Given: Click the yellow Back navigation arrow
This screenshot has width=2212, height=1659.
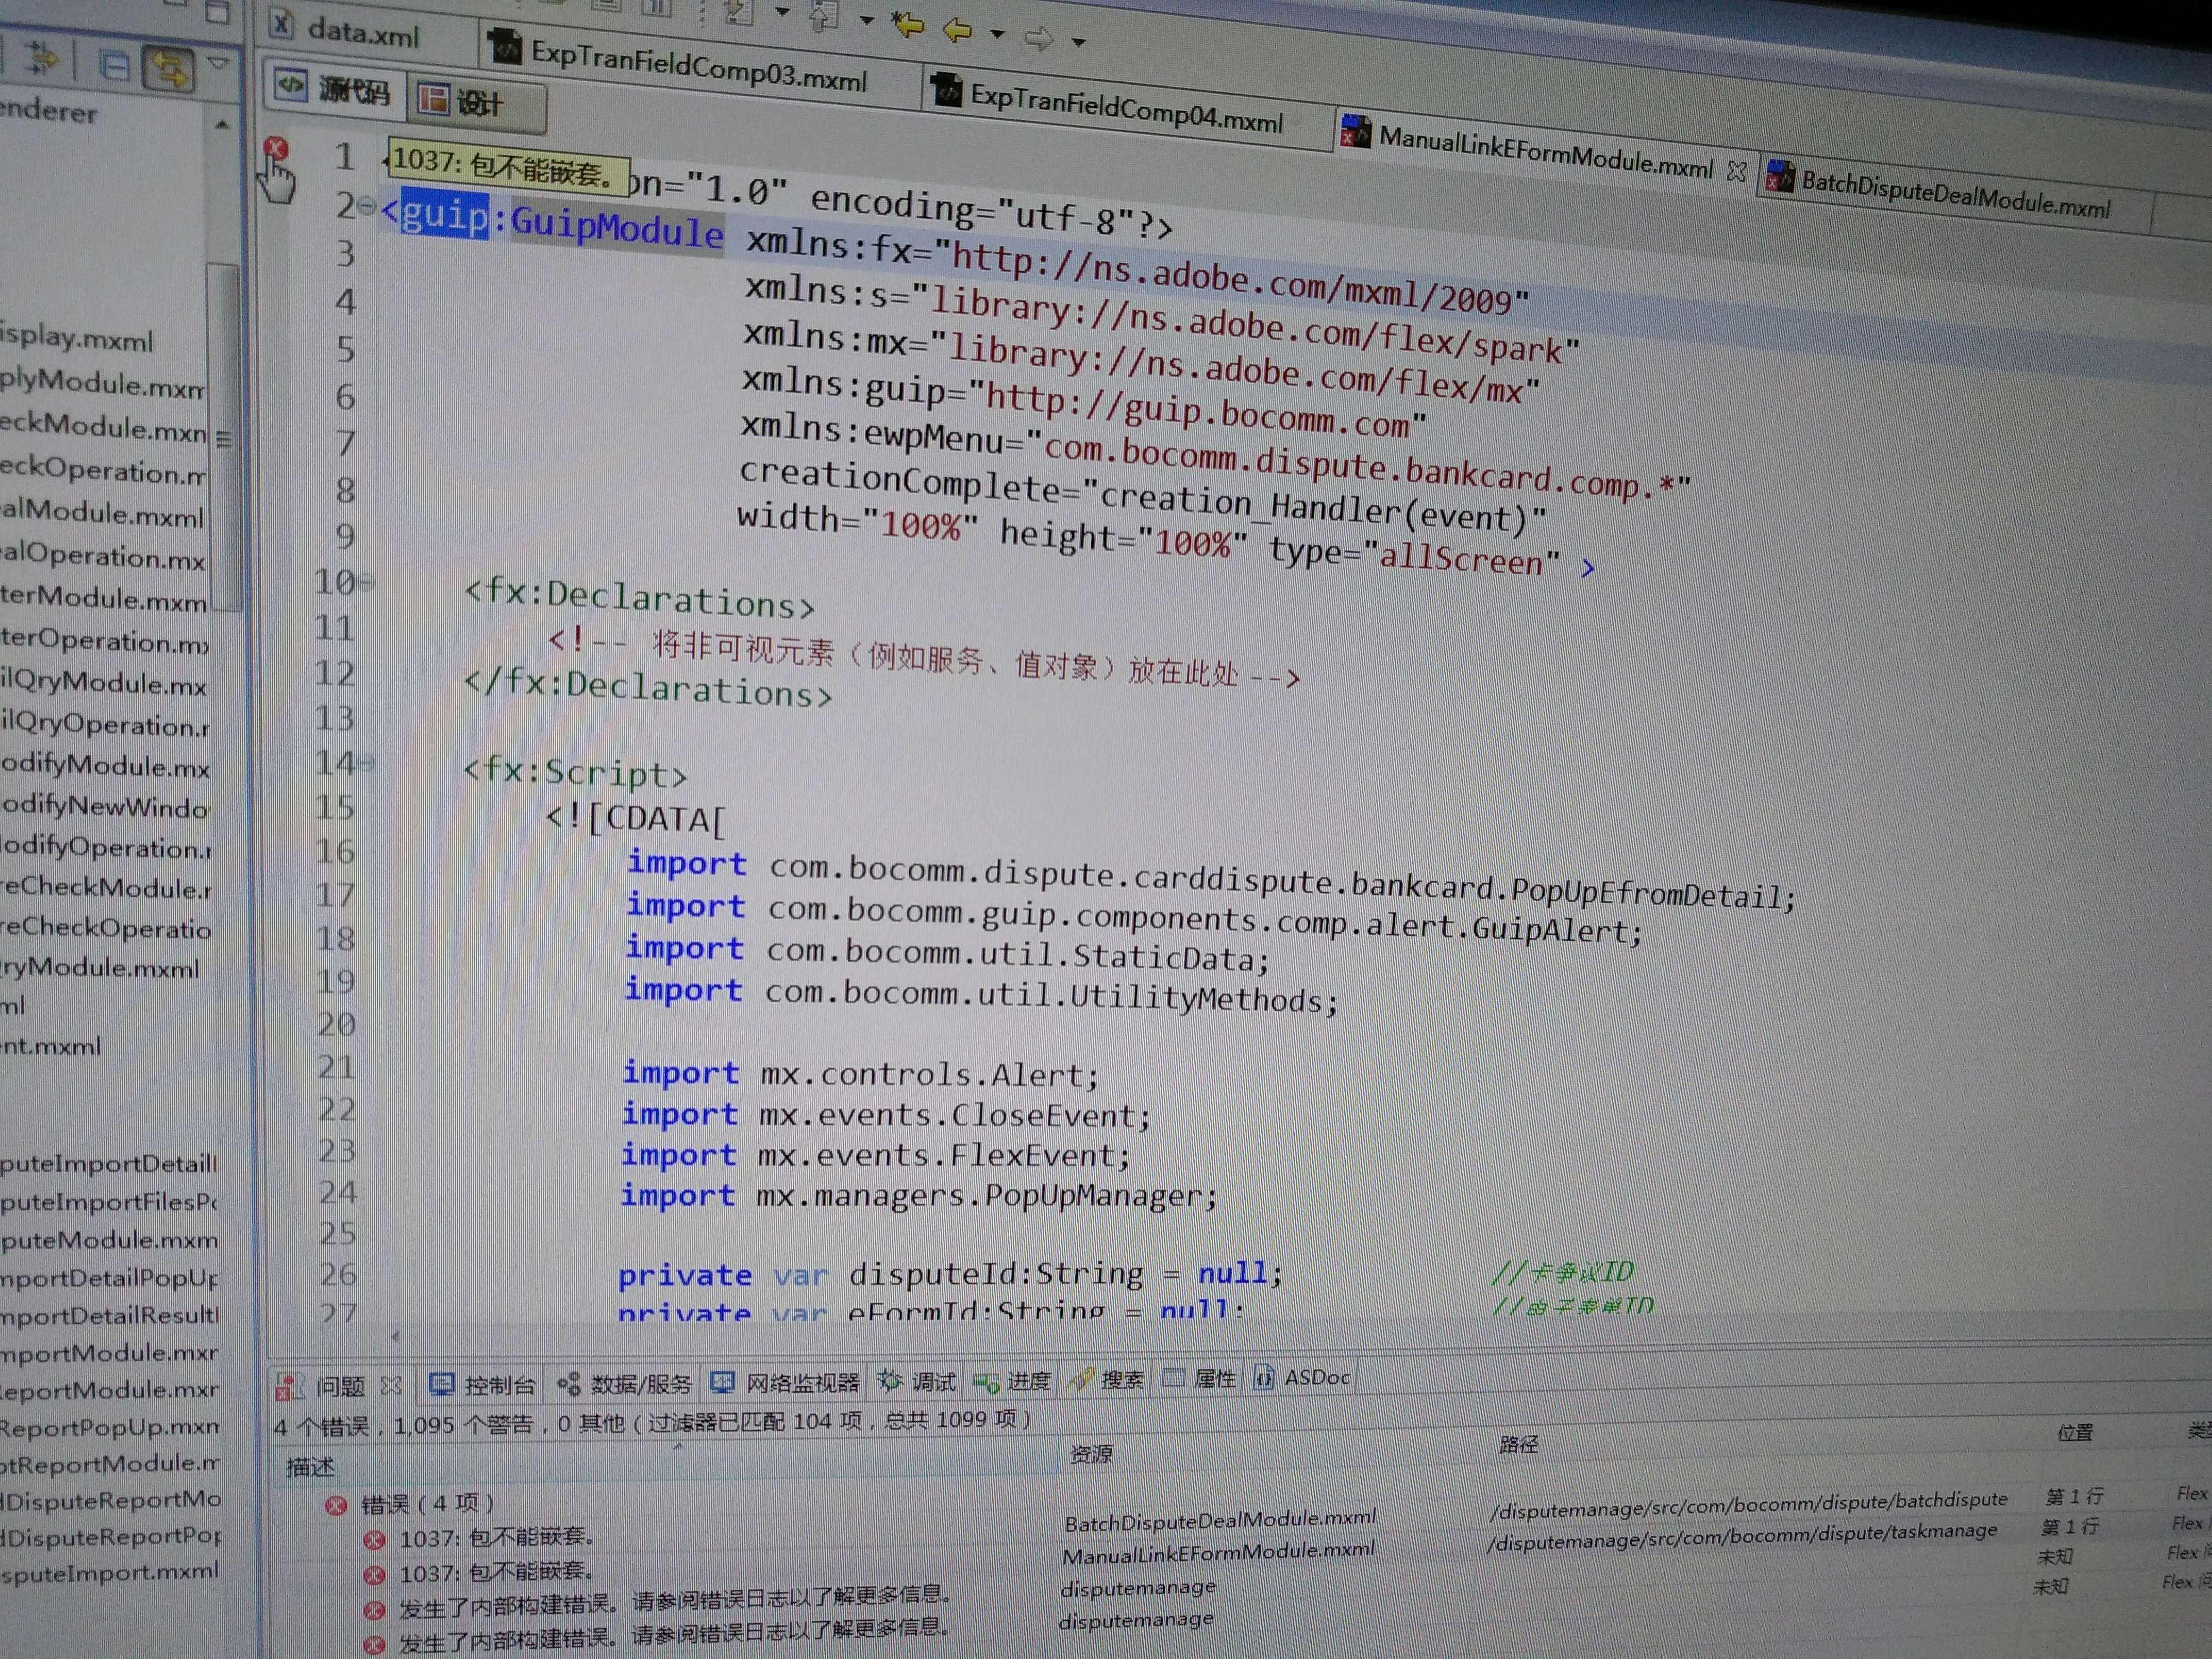Looking at the screenshot, I should [x=957, y=30].
